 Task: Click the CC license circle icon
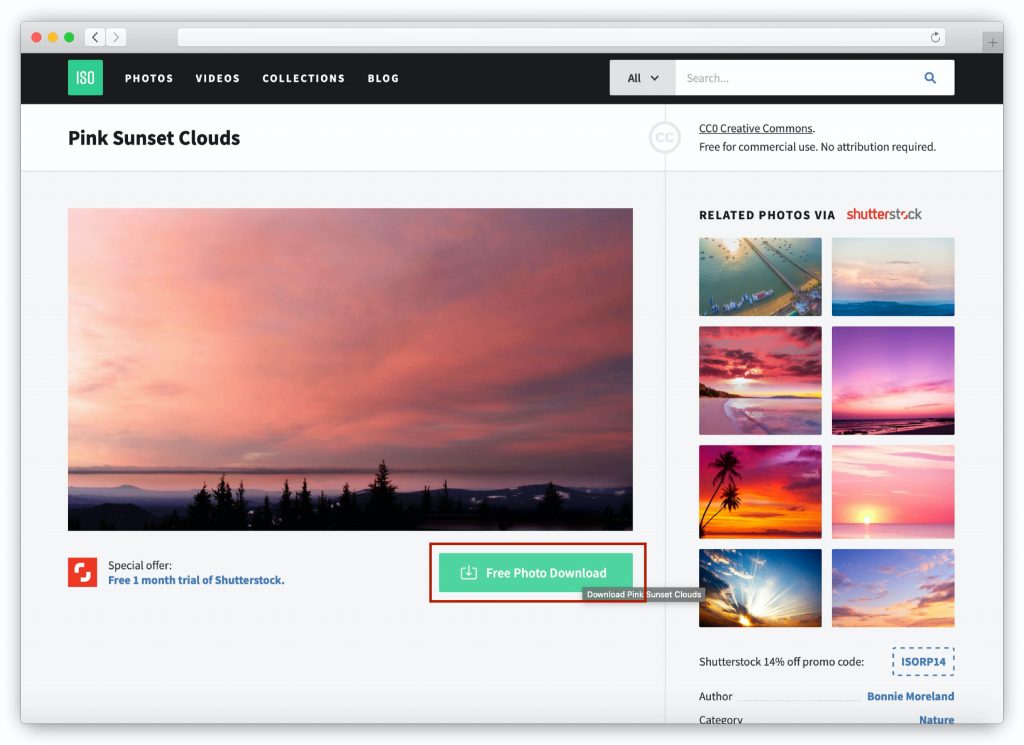pyautogui.click(x=665, y=138)
